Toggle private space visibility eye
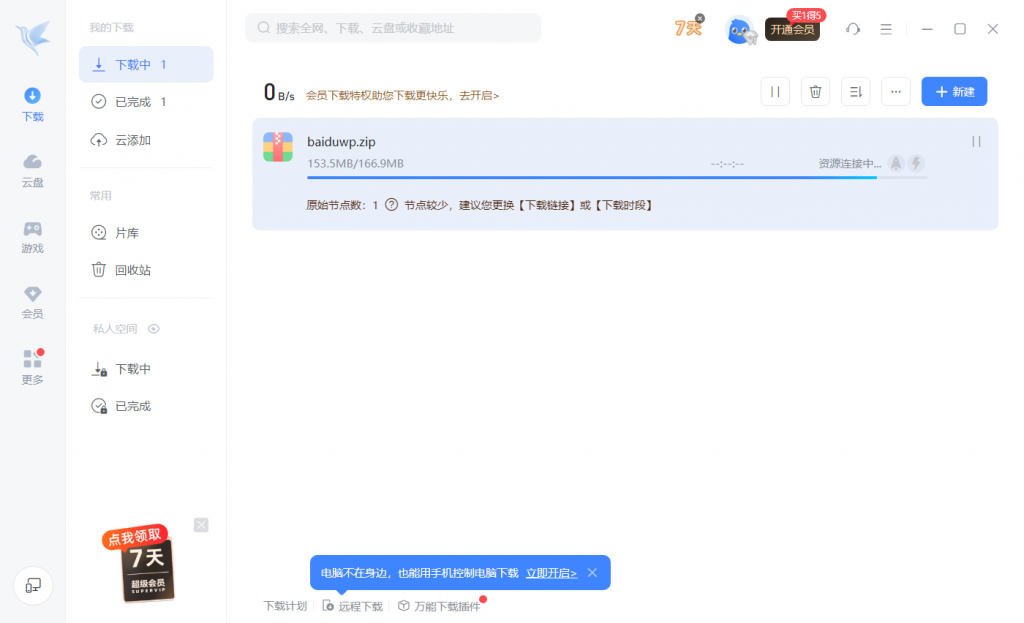 [153, 328]
